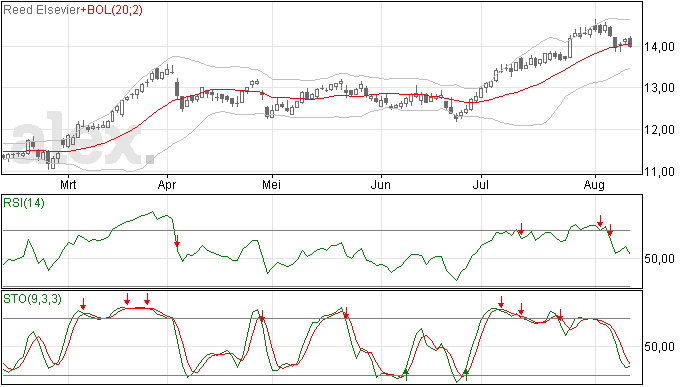This screenshot has width=690, height=387.
Task: Click the red '+BOL(20;2)' indicator label
Action: click(112, 10)
